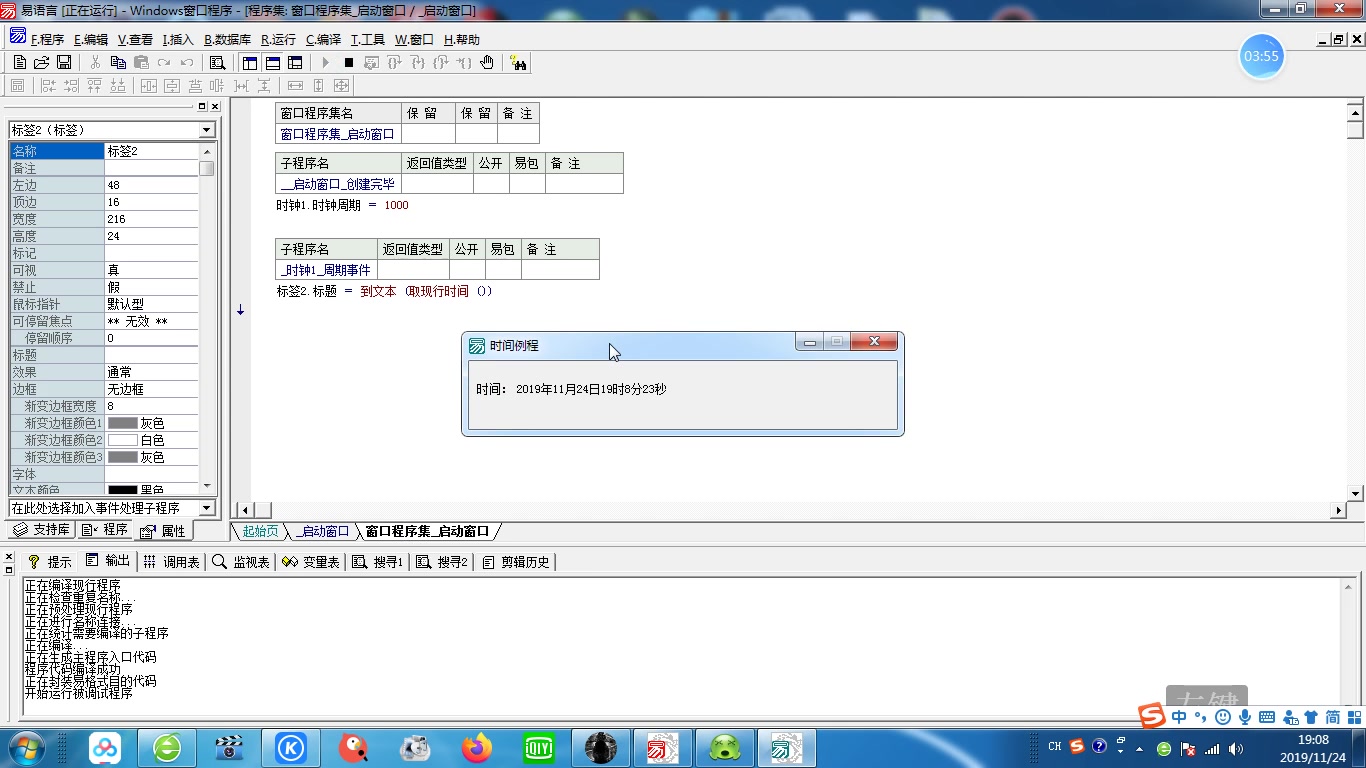
Task: Click the Sogou microphone voice input icon
Action: click(x=1245, y=718)
